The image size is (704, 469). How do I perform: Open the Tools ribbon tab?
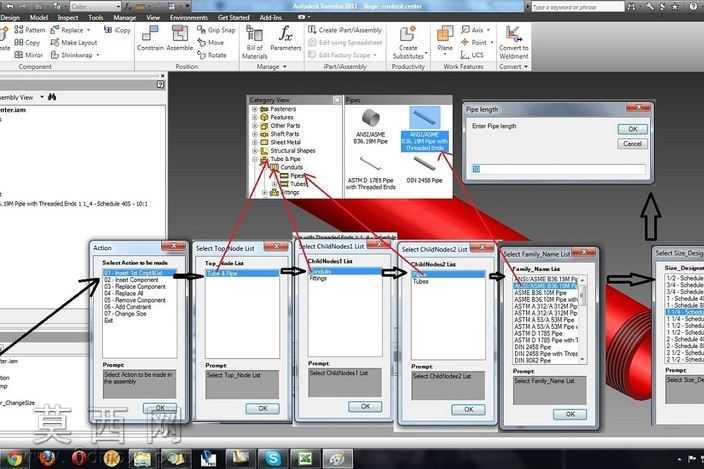tap(96, 18)
